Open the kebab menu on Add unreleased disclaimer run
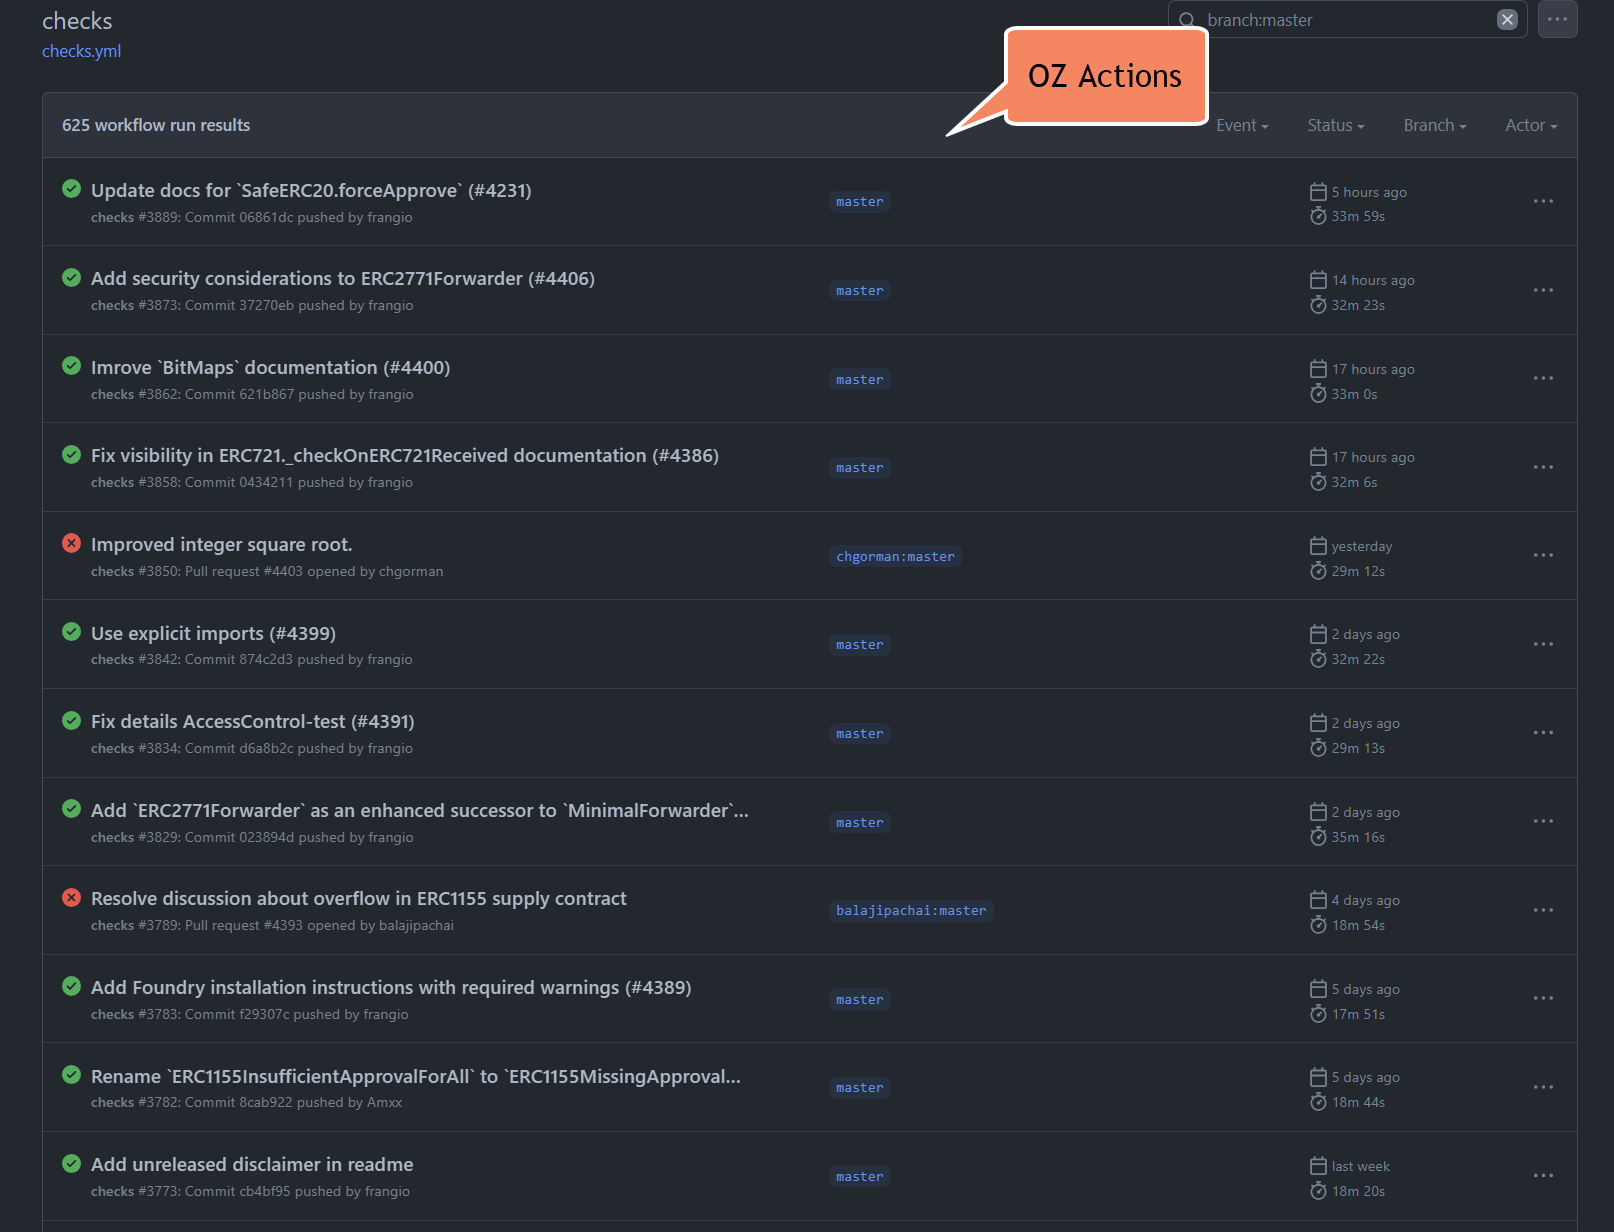 pyautogui.click(x=1543, y=1175)
